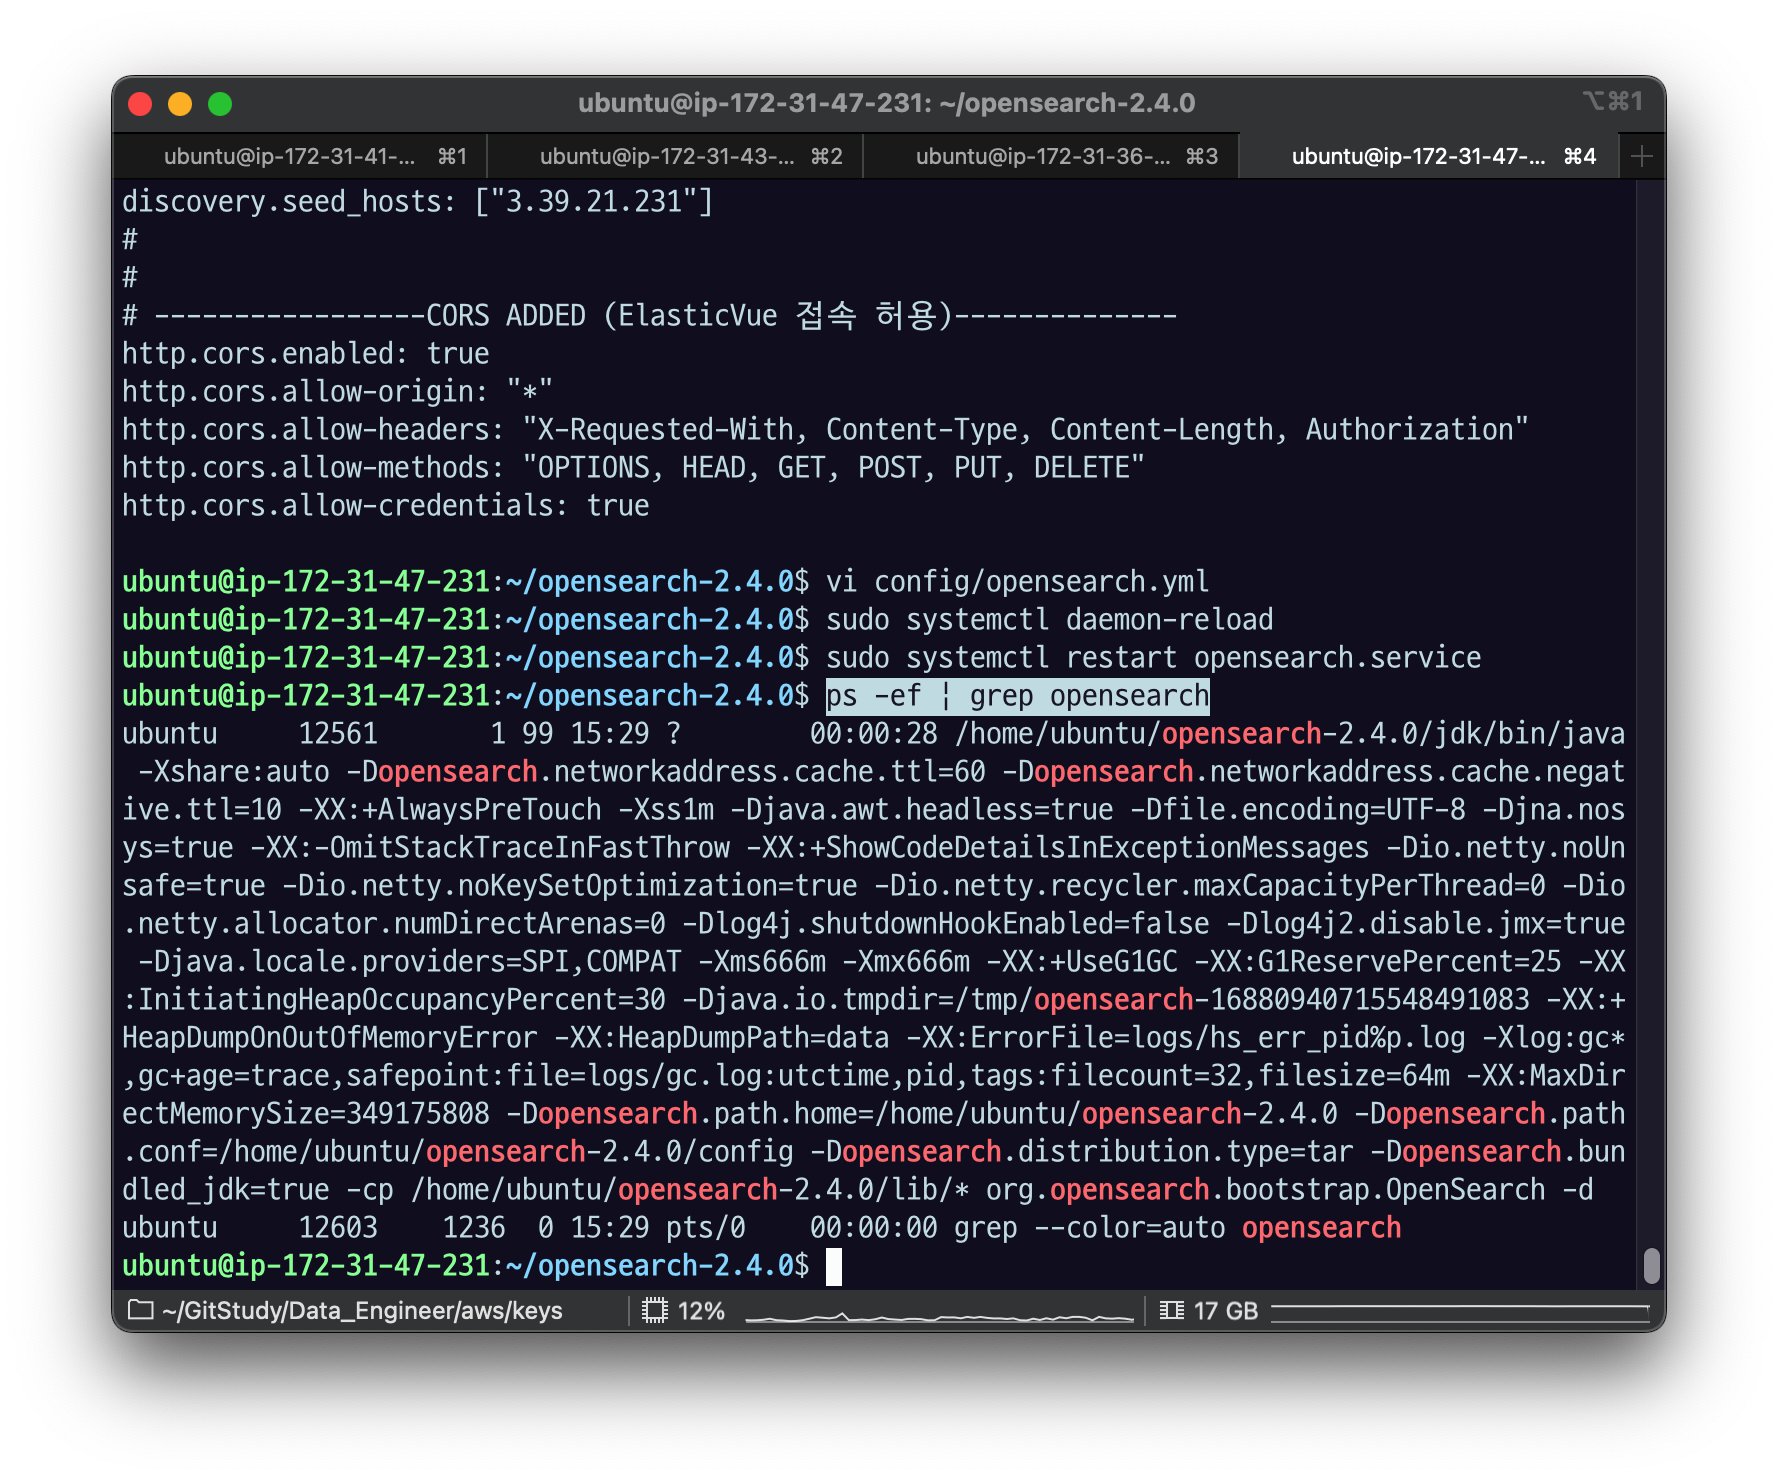This screenshot has width=1778, height=1480.
Task: Click the memory icon beside 17 GB
Action: [x=1171, y=1310]
